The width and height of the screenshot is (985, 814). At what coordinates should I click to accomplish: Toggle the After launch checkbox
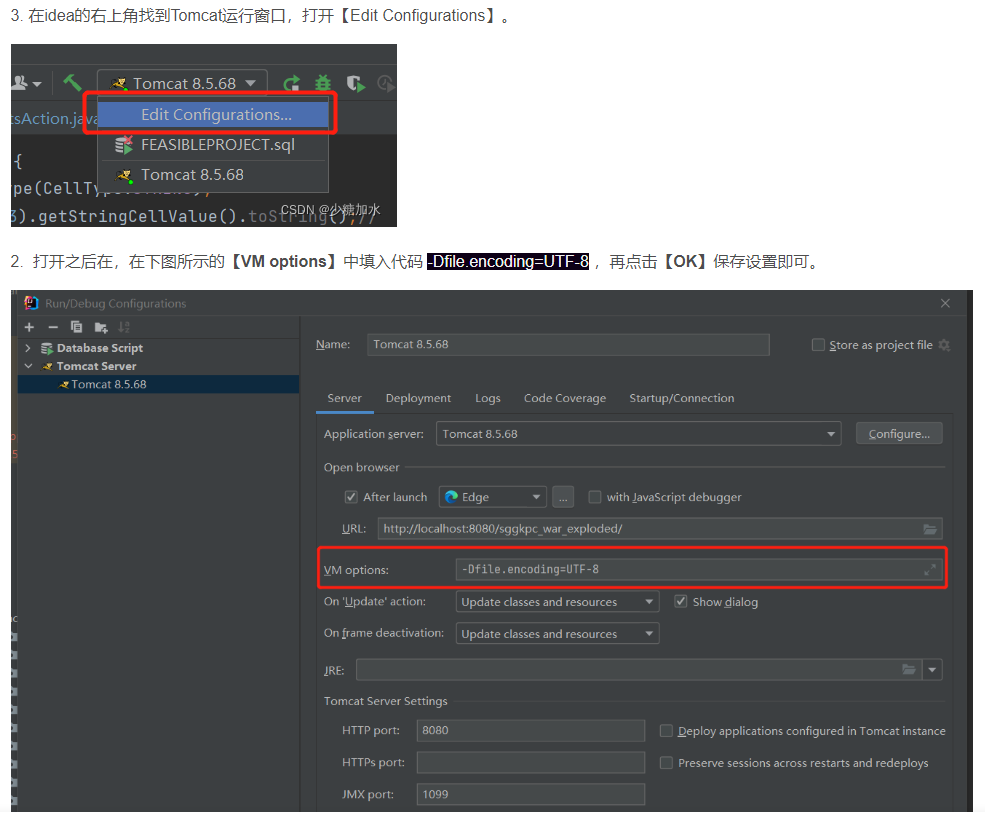[351, 497]
